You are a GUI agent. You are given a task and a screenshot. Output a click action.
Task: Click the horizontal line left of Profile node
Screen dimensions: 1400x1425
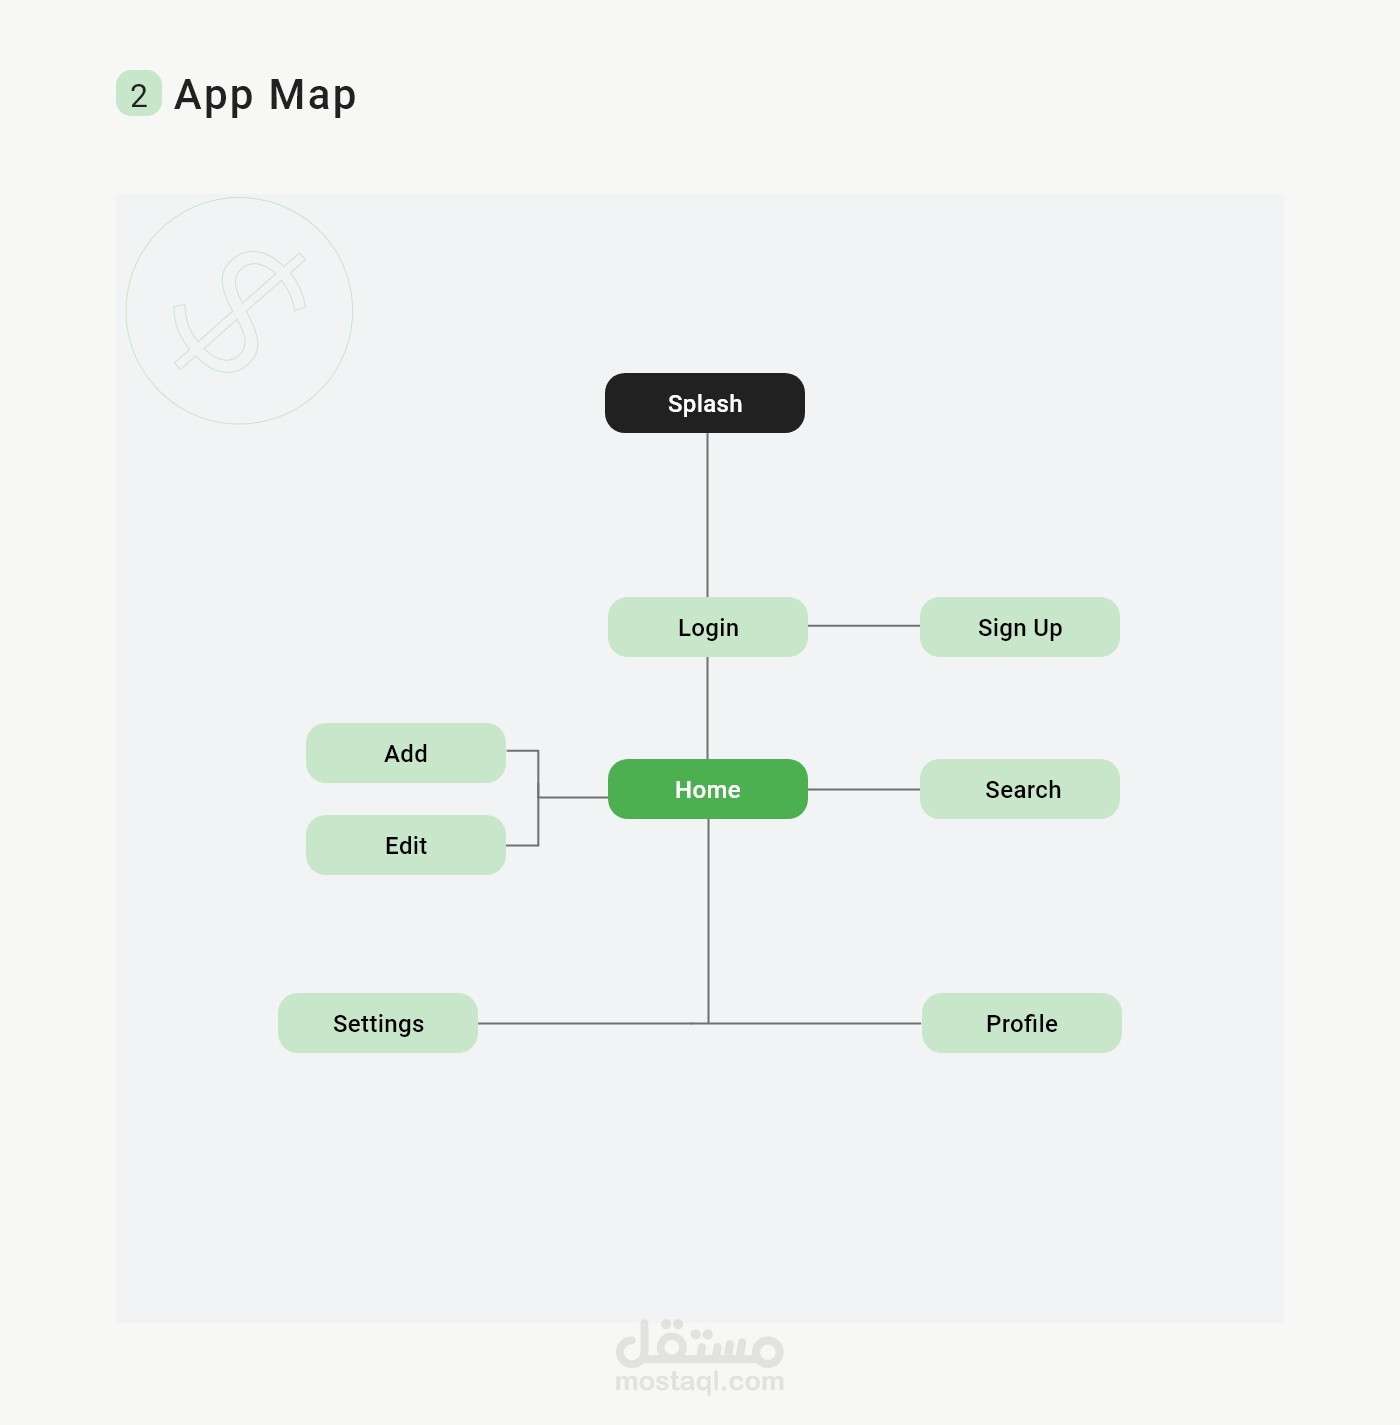pos(815,1023)
